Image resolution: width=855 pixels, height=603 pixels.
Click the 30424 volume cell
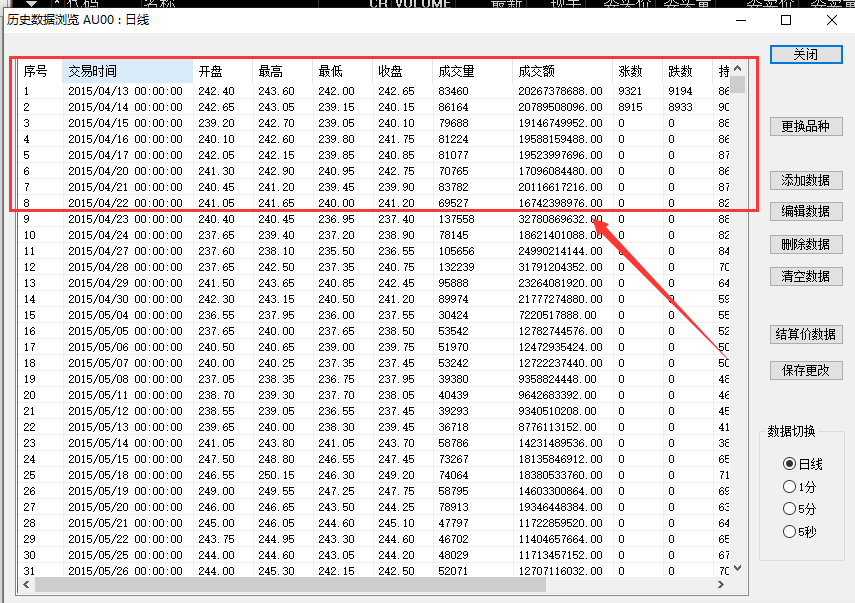pyautogui.click(x=453, y=315)
